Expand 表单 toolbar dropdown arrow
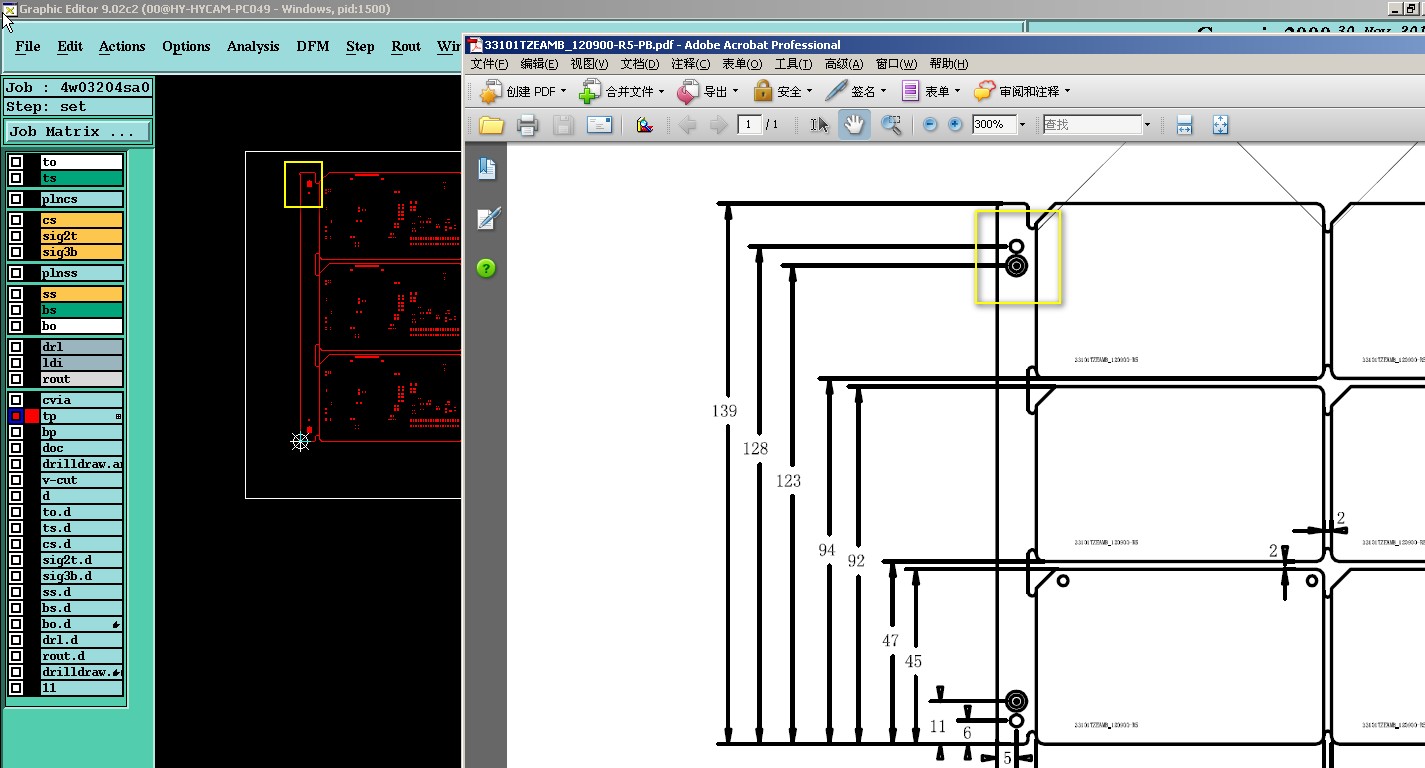This screenshot has height=768, width=1425. pos(958,92)
